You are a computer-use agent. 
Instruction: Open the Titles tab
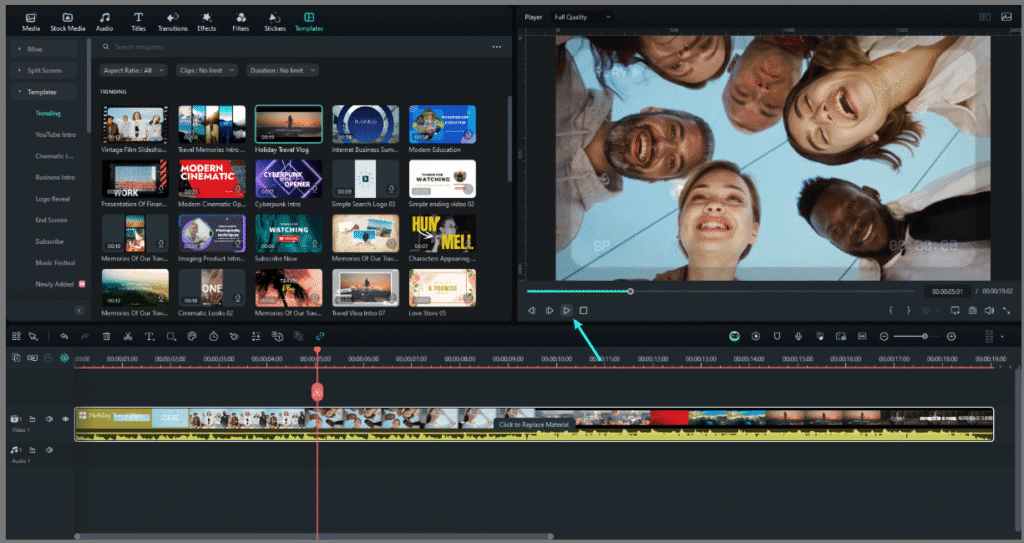coord(138,22)
